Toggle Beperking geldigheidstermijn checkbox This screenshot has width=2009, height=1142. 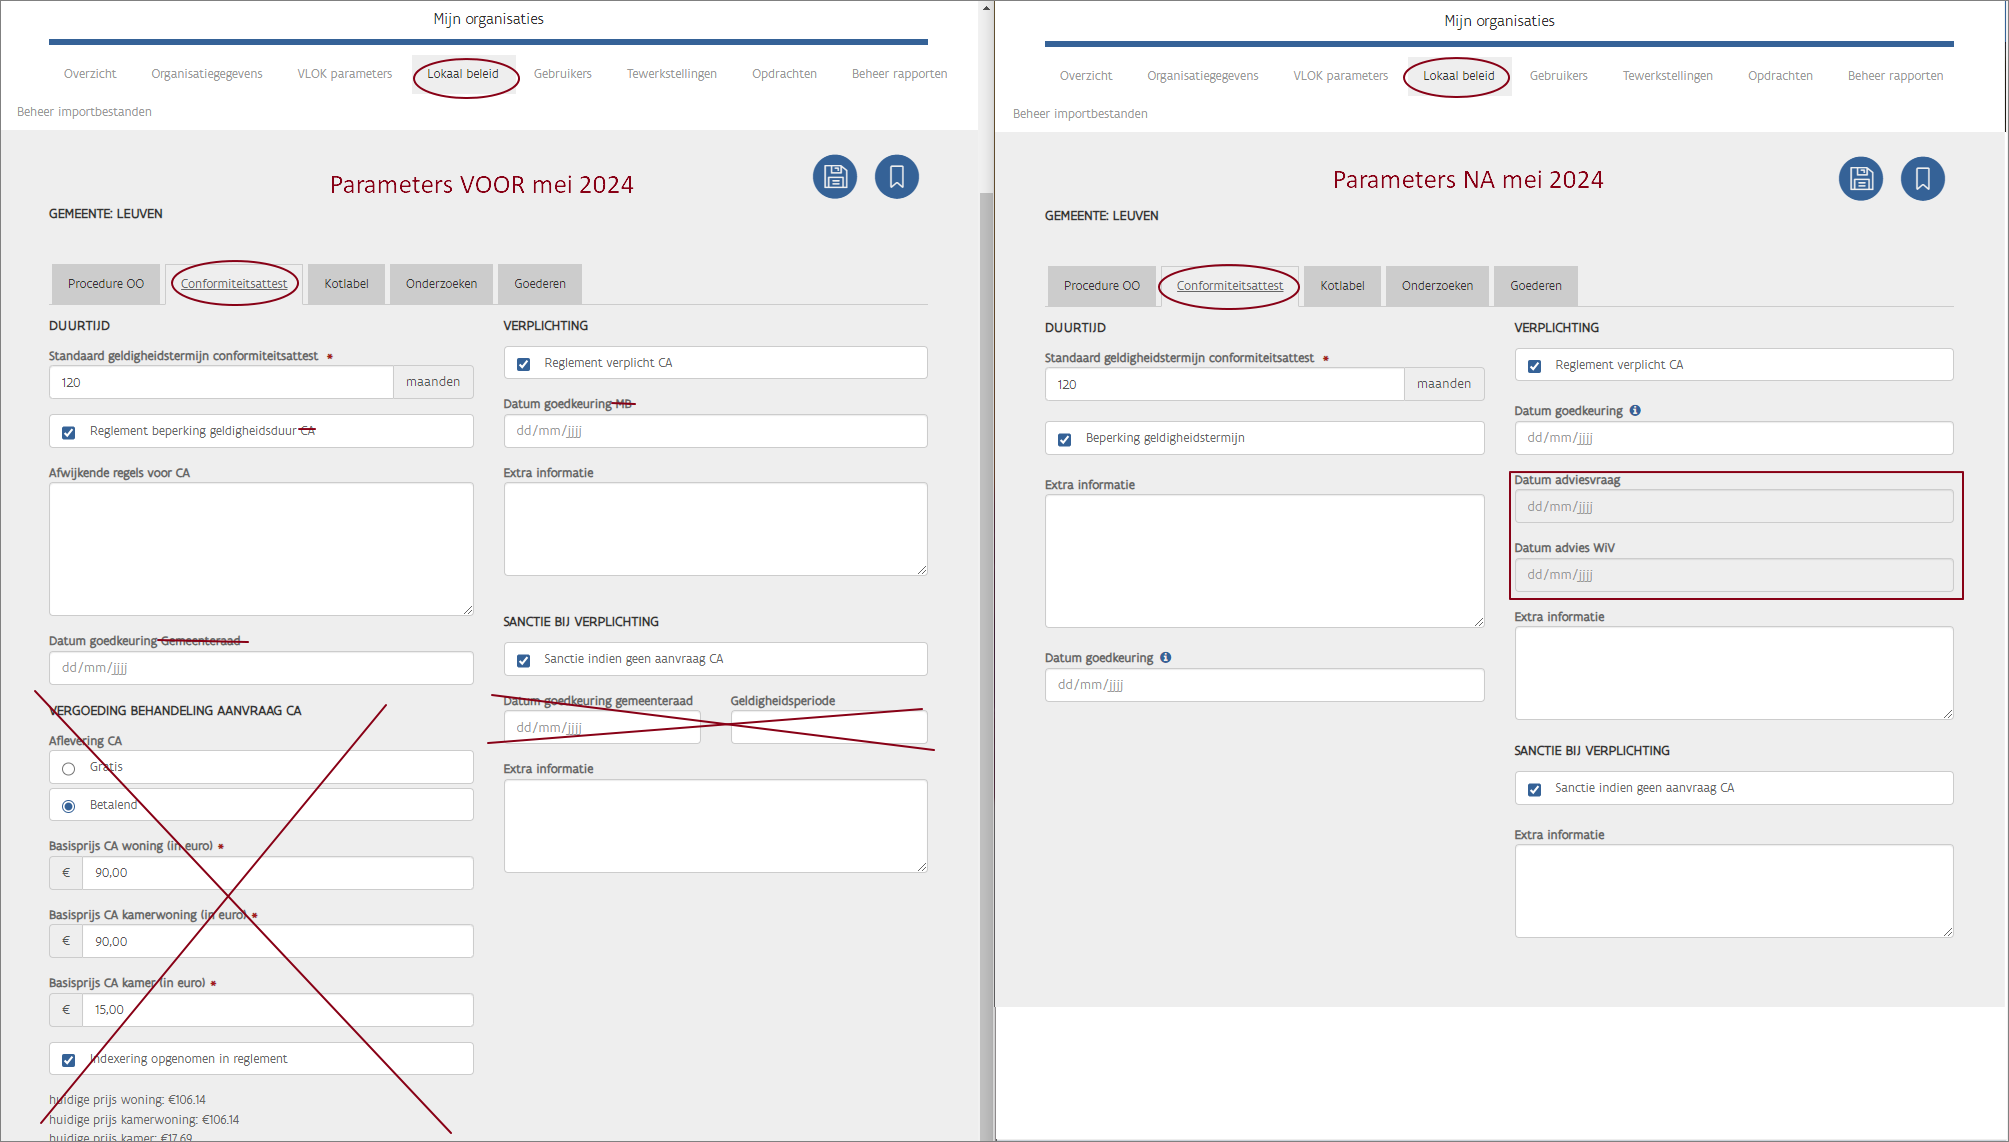click(x=1065, y=439)
